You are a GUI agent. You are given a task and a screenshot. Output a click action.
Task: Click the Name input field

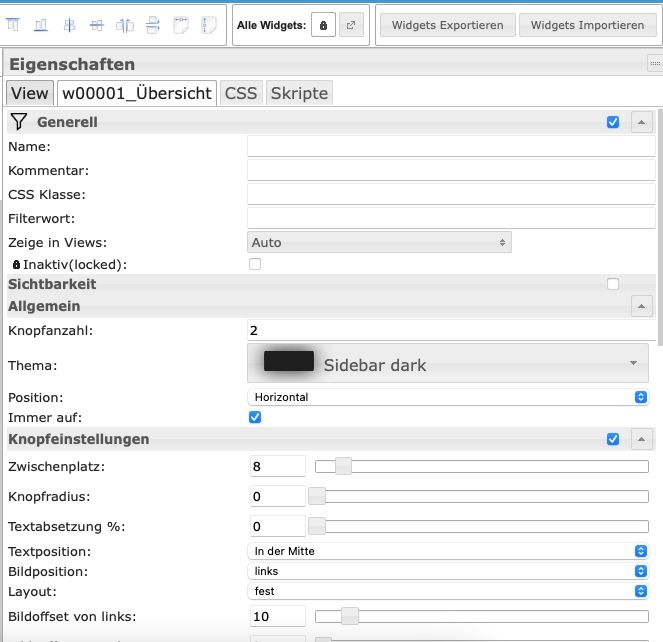(451, 146)
